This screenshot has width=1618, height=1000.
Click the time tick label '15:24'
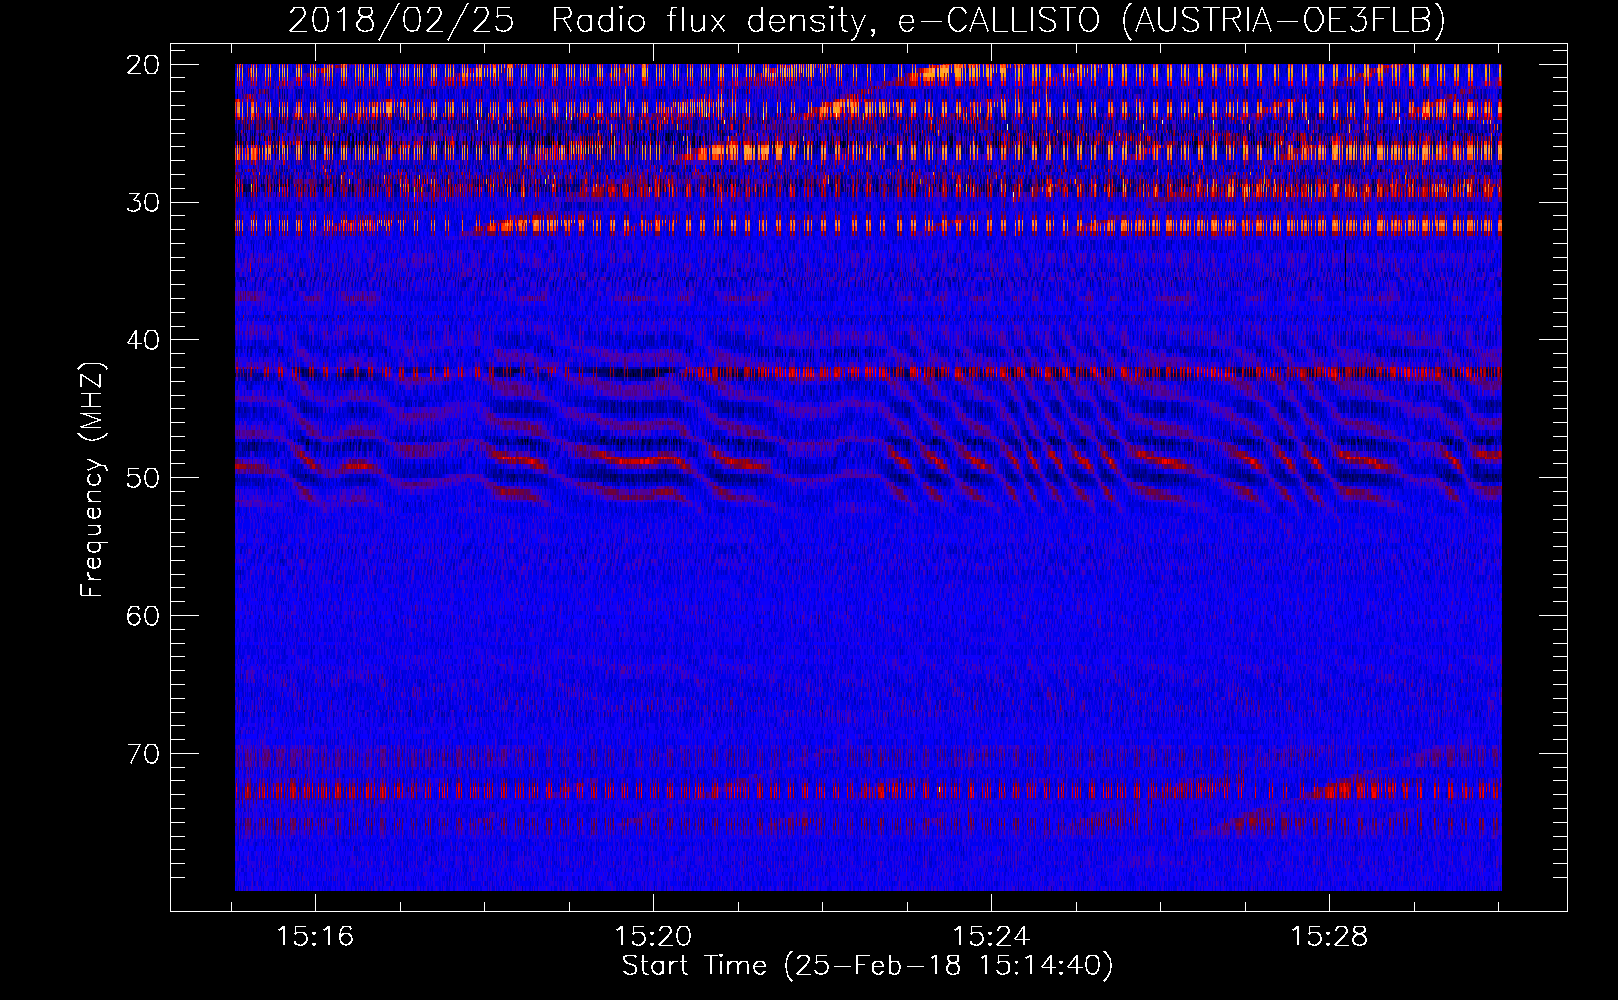[991, 937]
